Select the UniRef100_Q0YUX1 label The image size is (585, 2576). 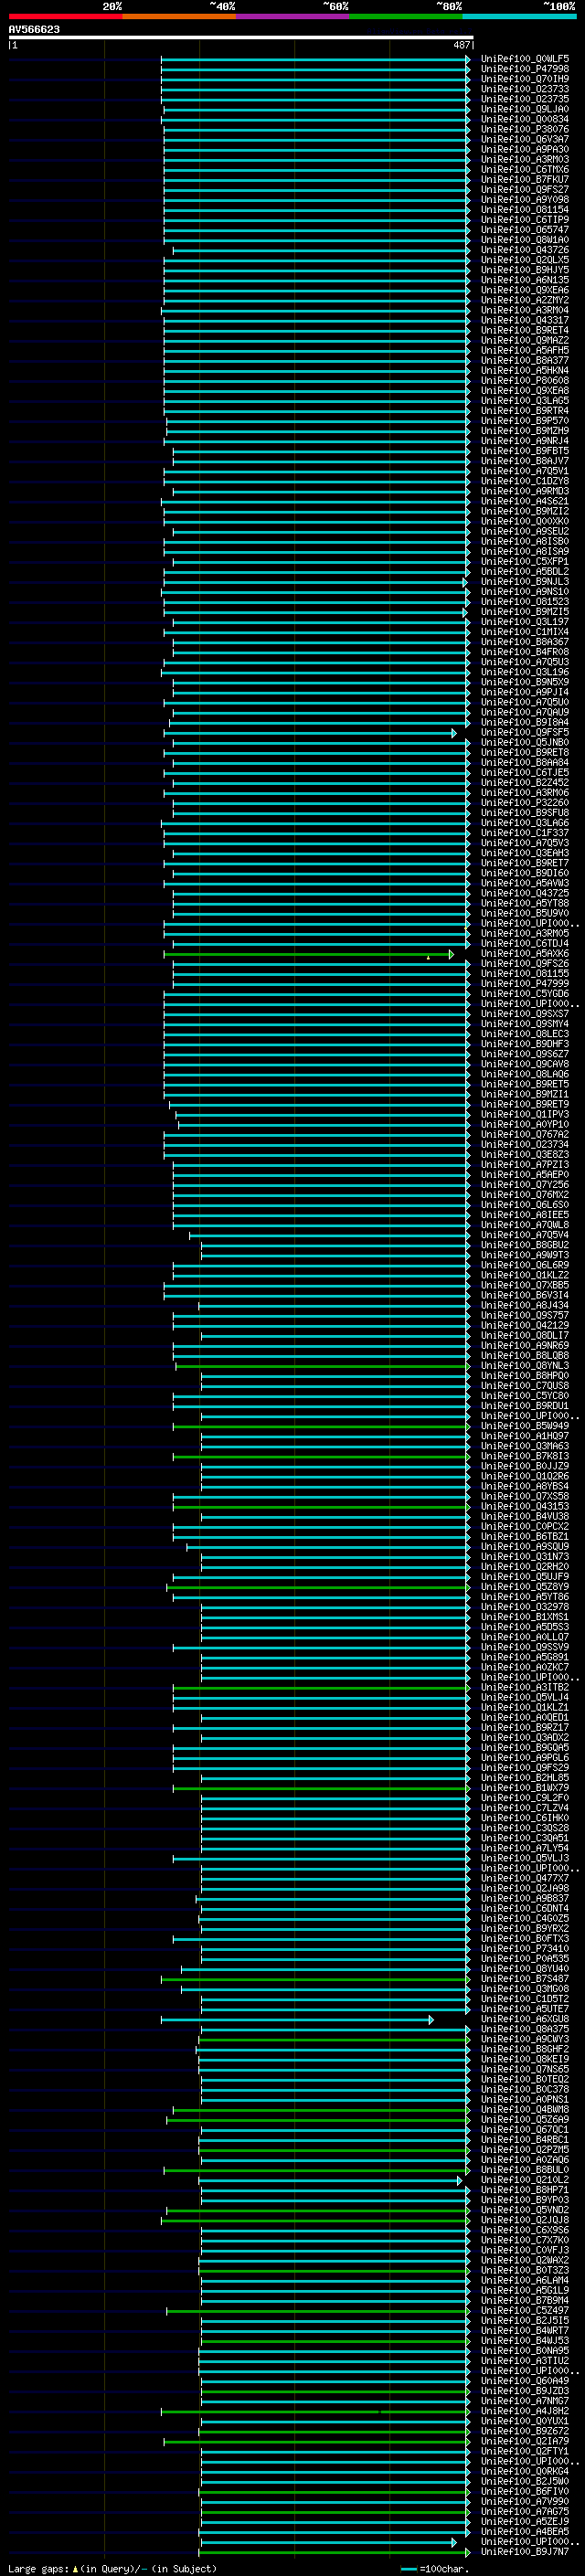525,2422
